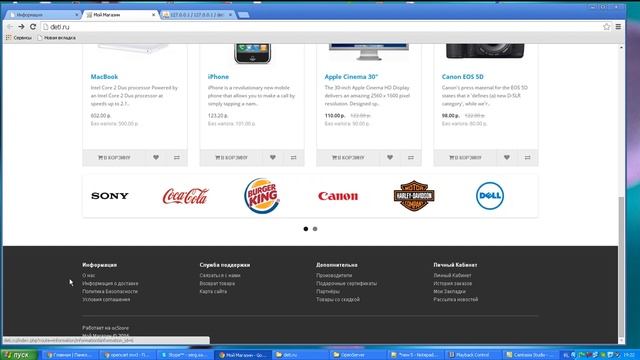Screen dimensions: 640x360
Task: Open the iPhone product title link
Action: click(218, 77)
